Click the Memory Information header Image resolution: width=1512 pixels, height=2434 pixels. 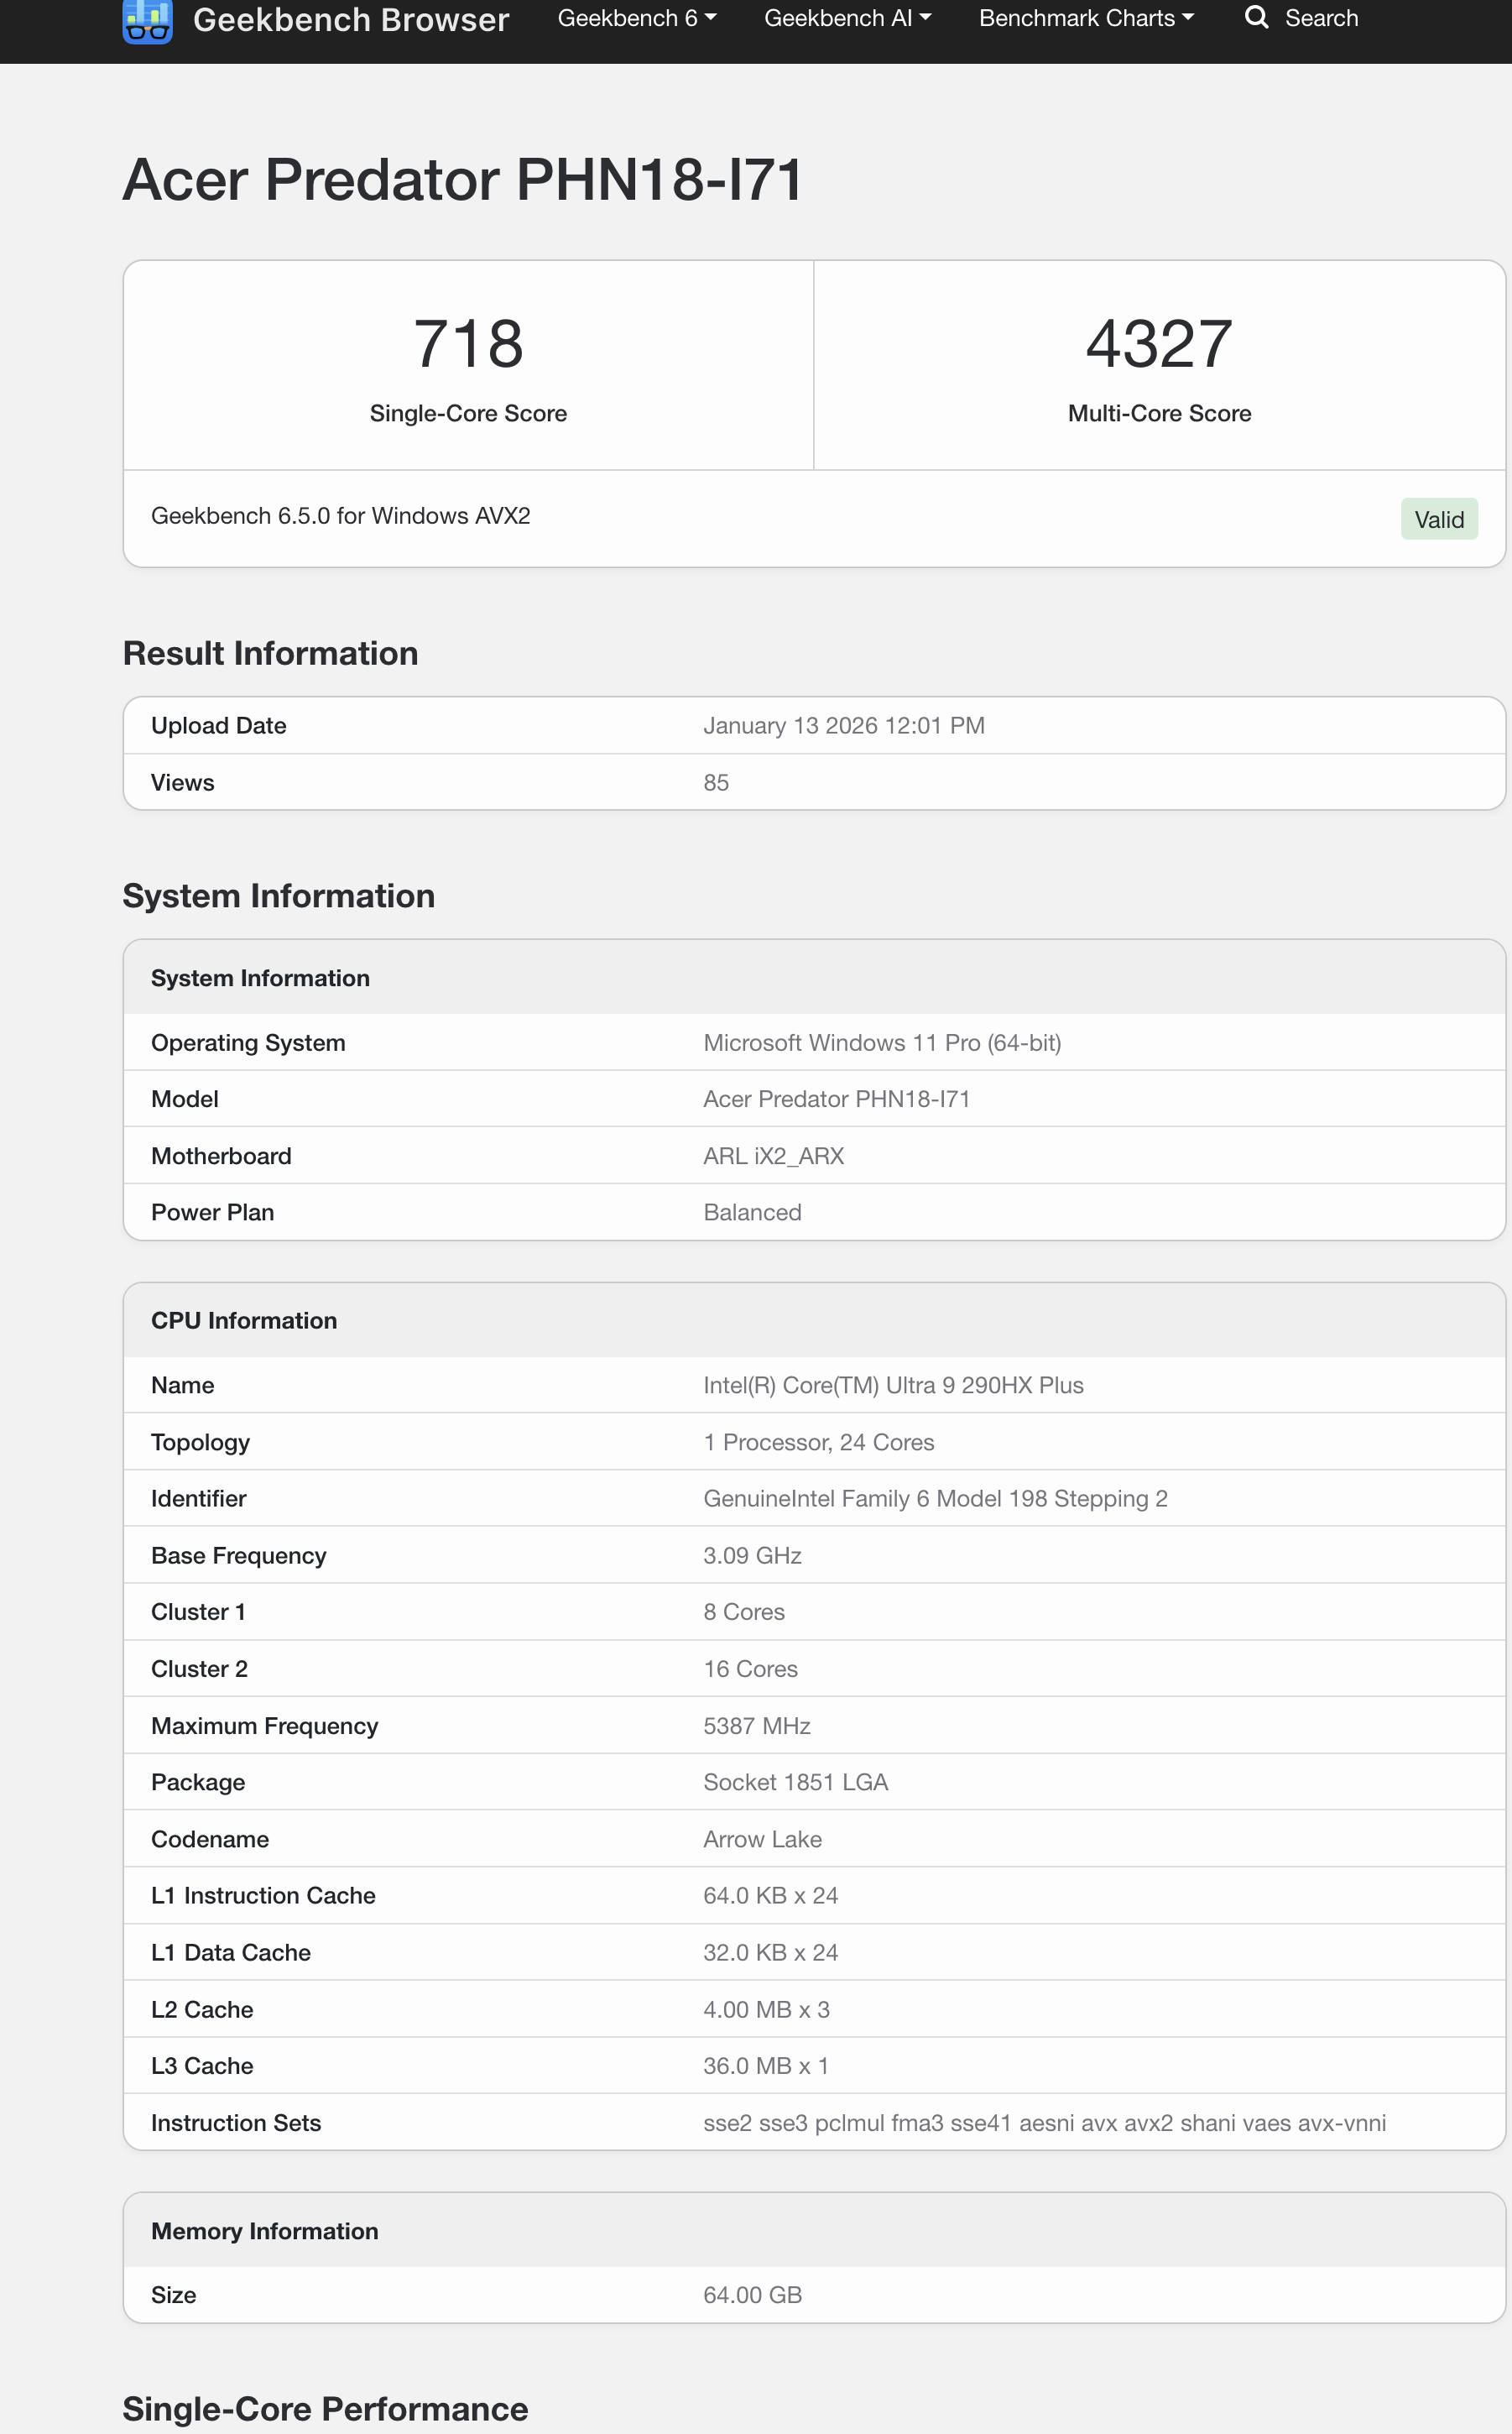coord(264,2230)
